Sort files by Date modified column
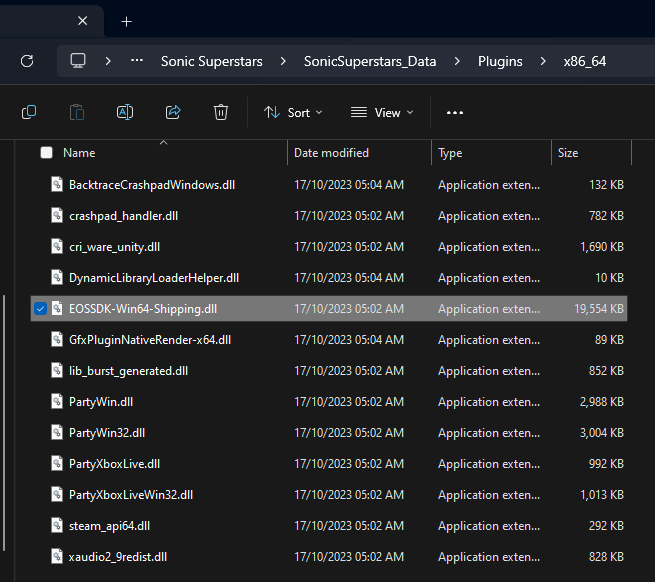 point(331,153)
